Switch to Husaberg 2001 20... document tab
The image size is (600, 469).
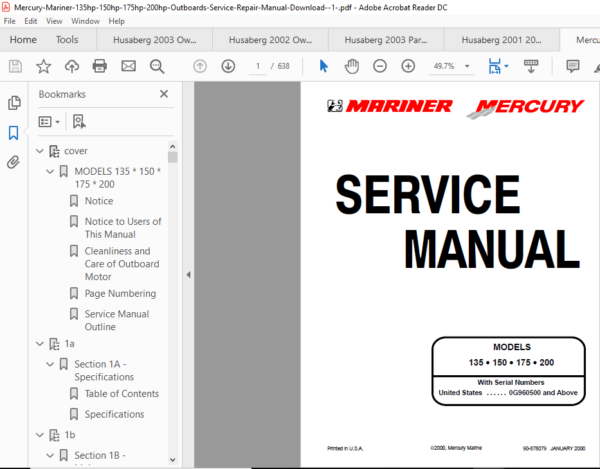tap(501, 40)
